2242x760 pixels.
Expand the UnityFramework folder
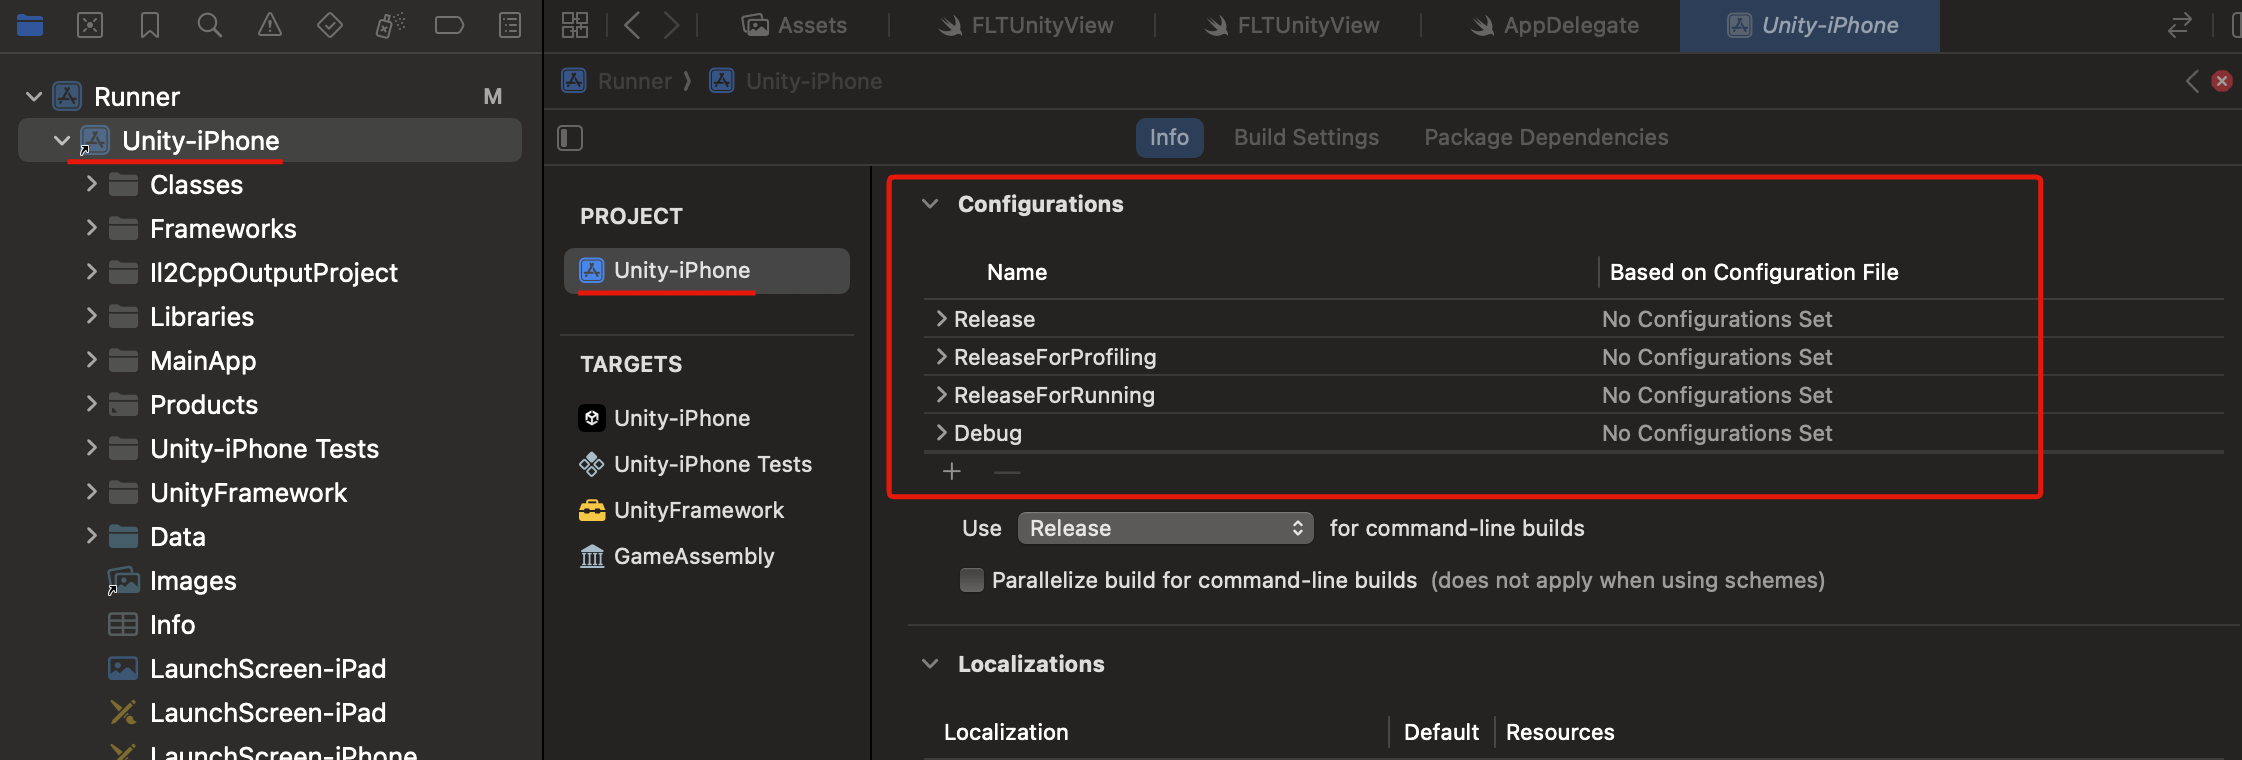[91, 492]
